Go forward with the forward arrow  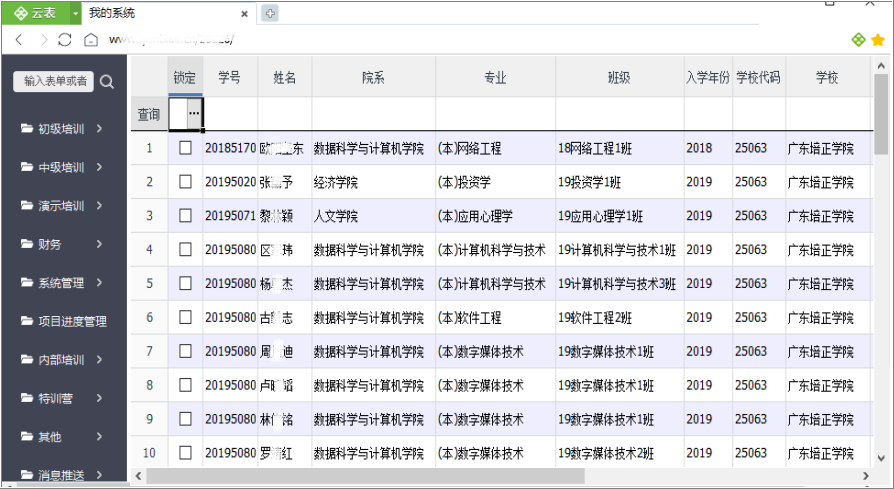click(x=43, y=39)
